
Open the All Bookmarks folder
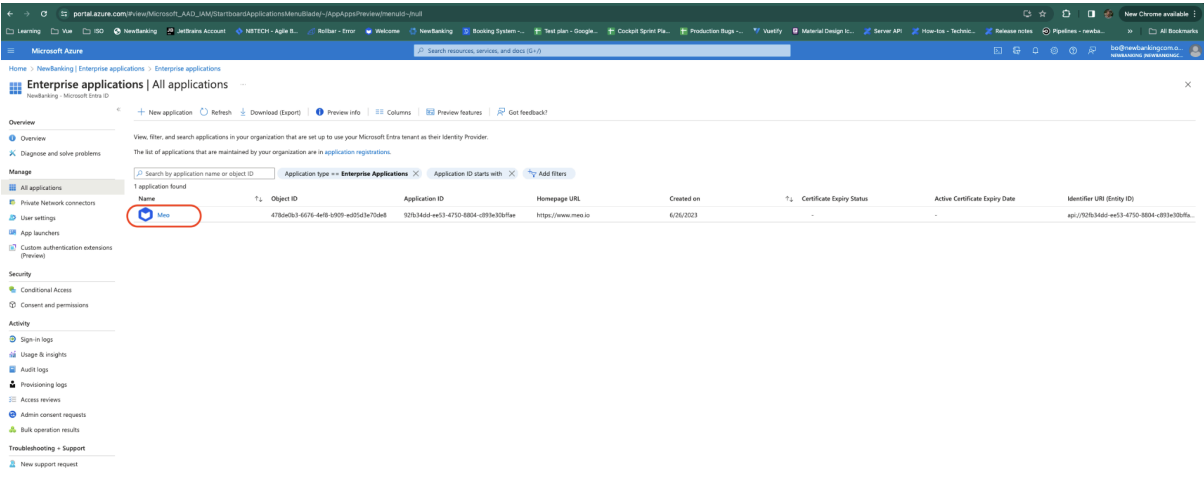click(1173, 31)
